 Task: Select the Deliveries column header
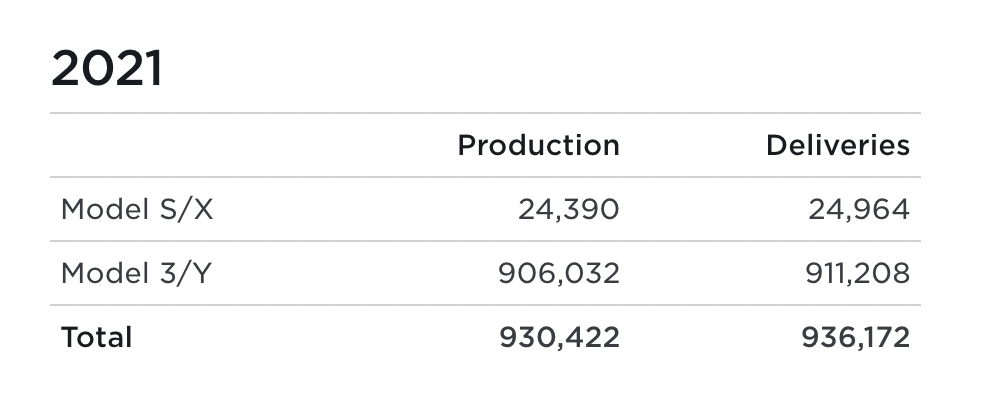click(837, 146)
